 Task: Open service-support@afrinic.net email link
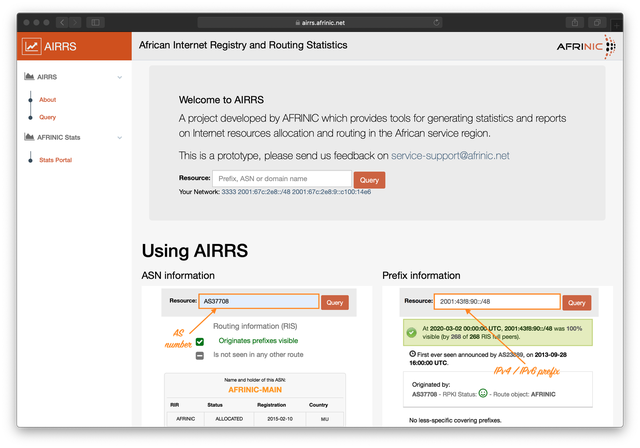coord(450,155)
